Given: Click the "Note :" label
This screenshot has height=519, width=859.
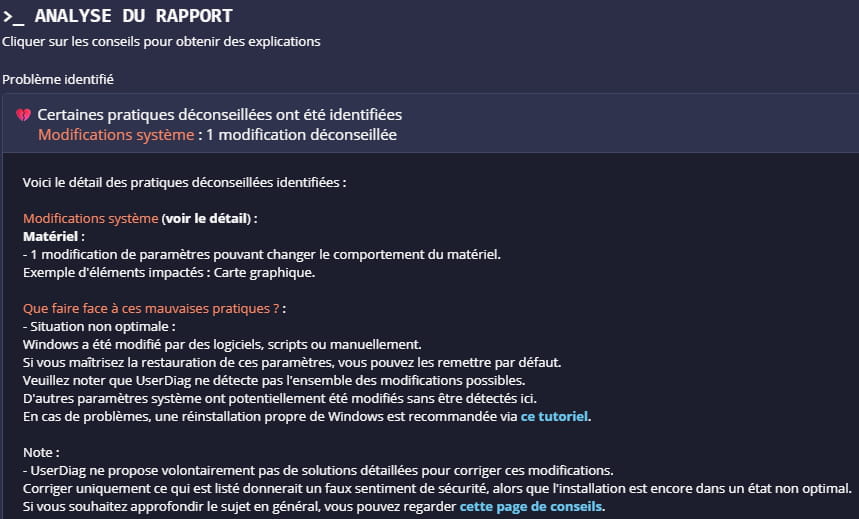Looking at the screenshot, I should [x=42, y=452].
